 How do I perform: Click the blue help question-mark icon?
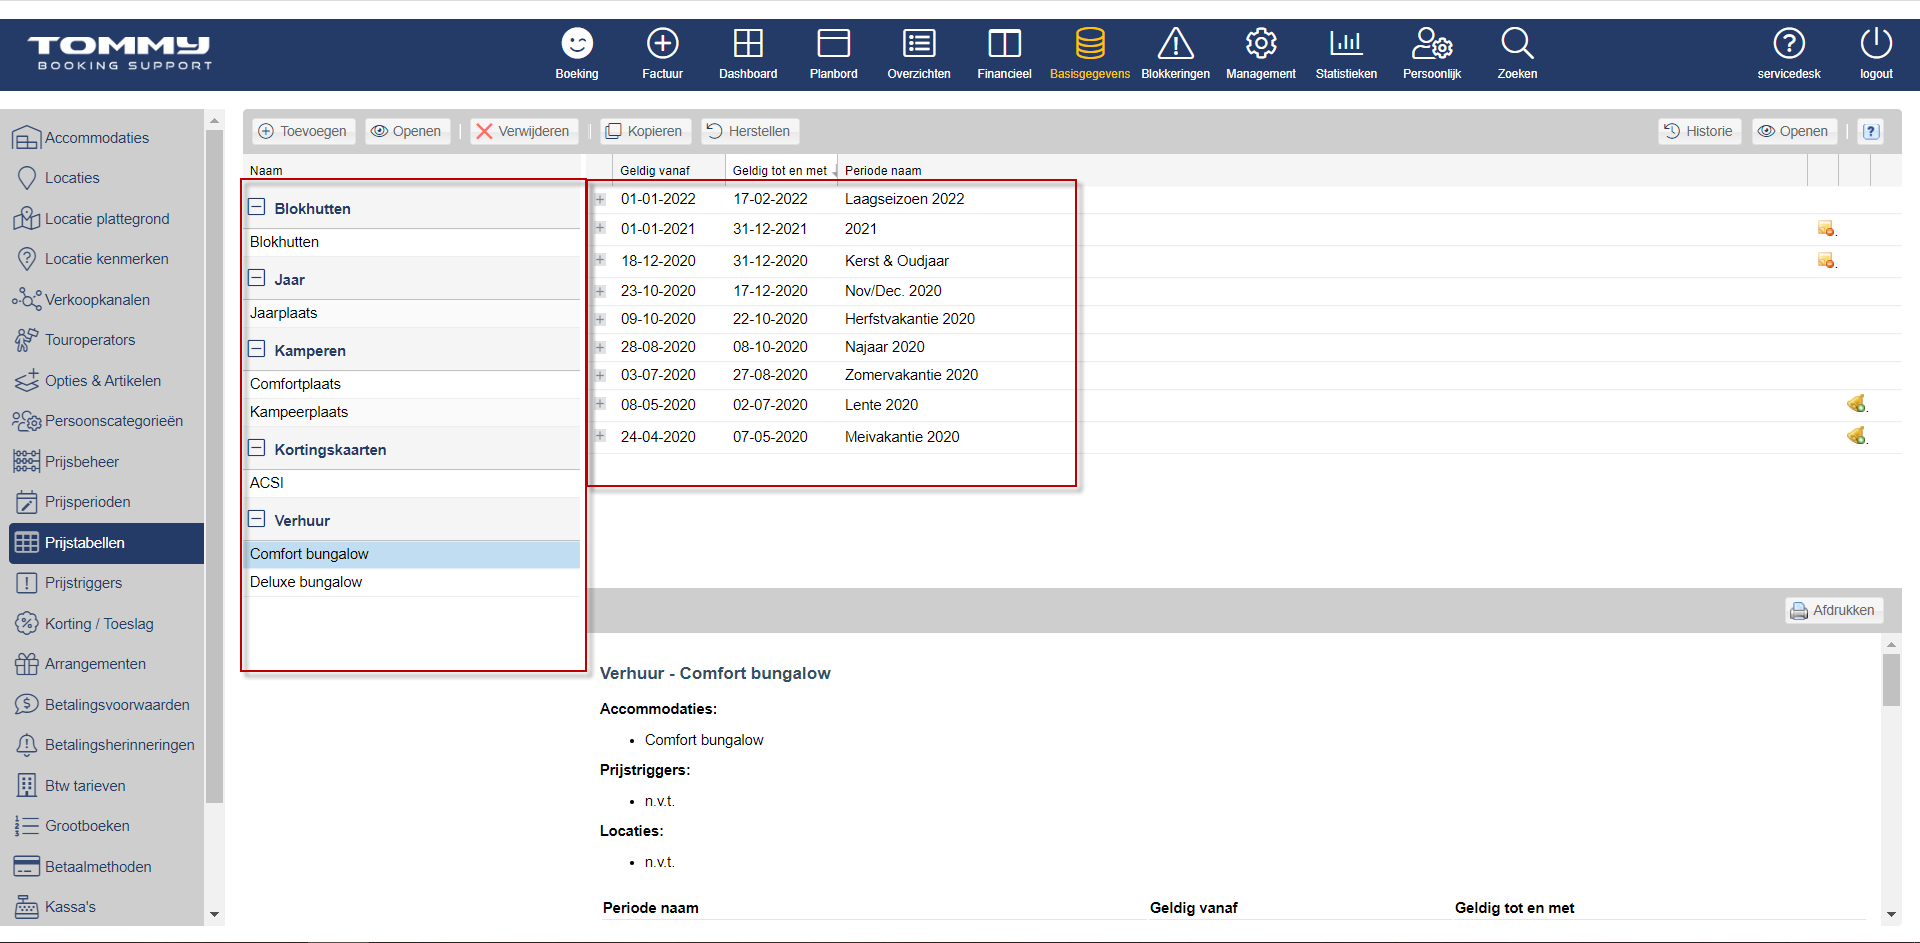(1871, 131)
